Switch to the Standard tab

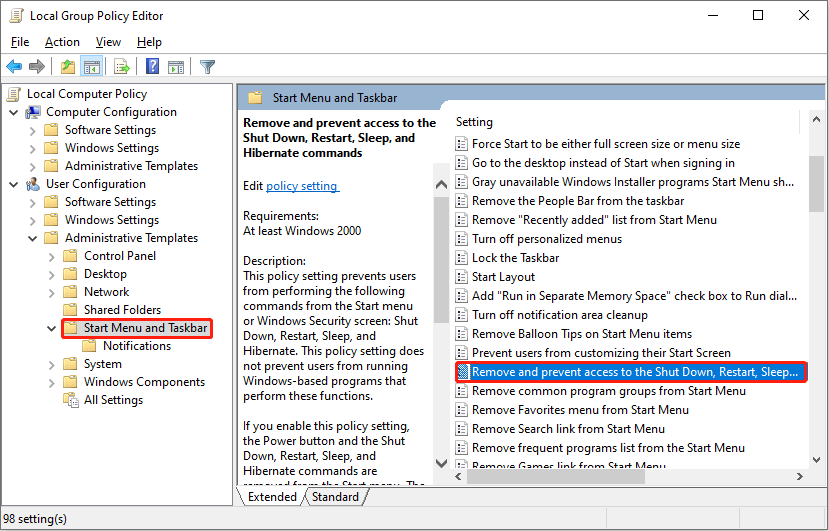[335, 497]
